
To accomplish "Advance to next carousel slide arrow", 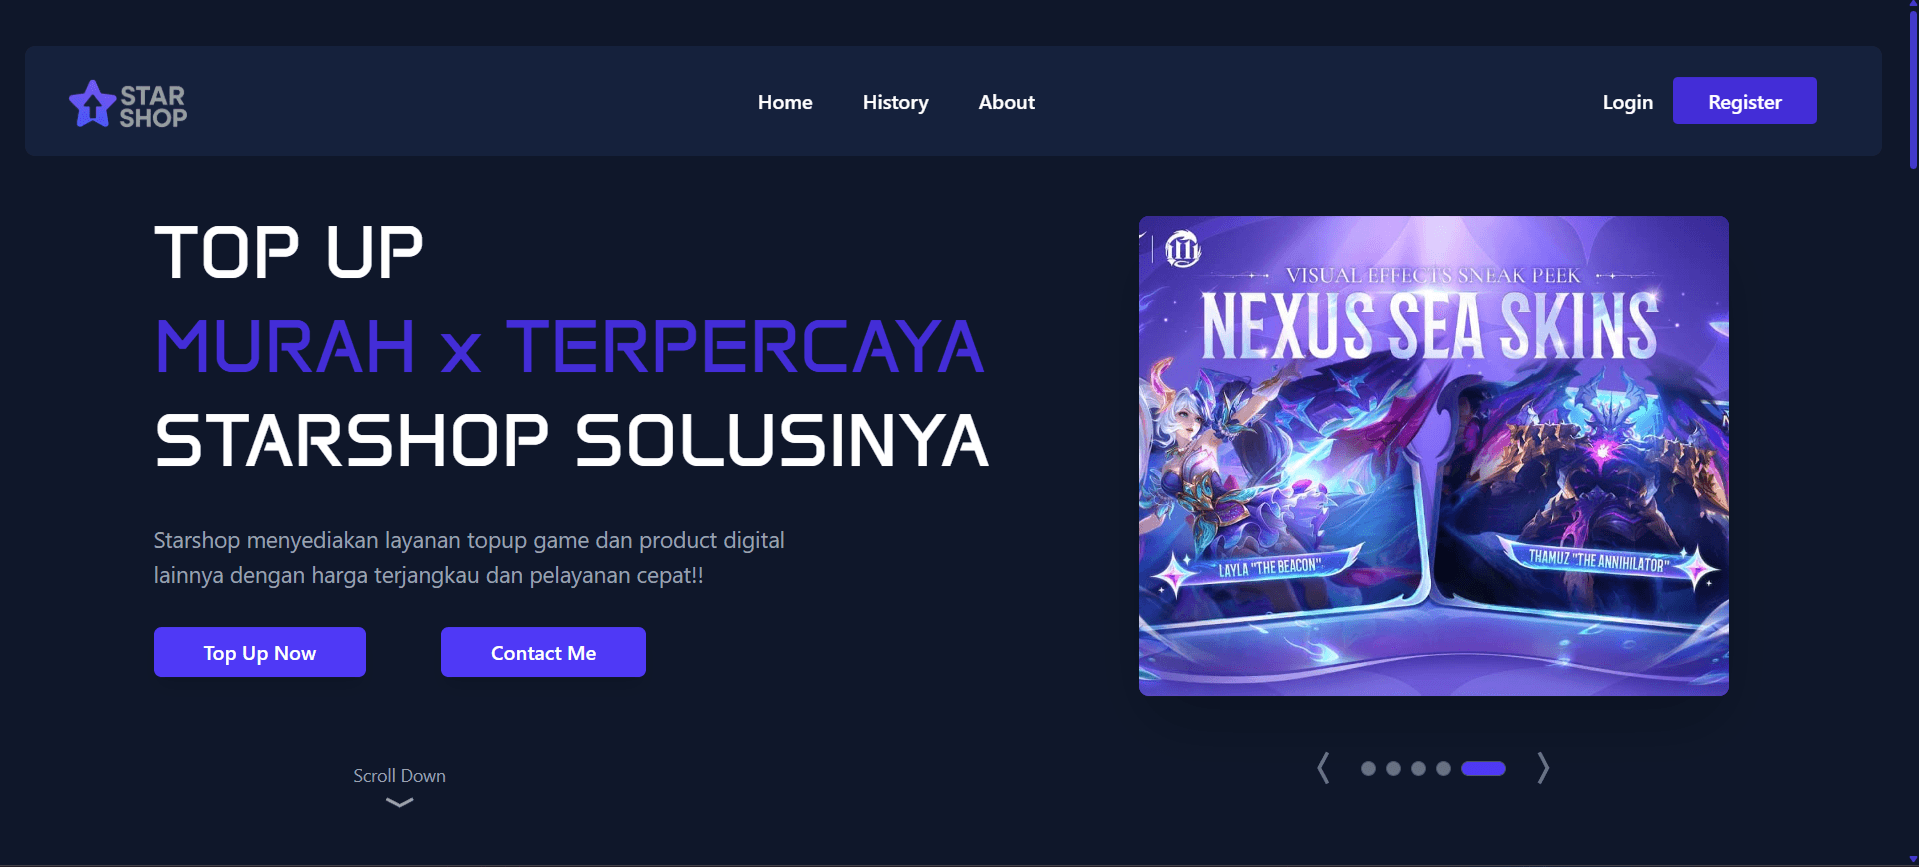I will pos(1543,768).
